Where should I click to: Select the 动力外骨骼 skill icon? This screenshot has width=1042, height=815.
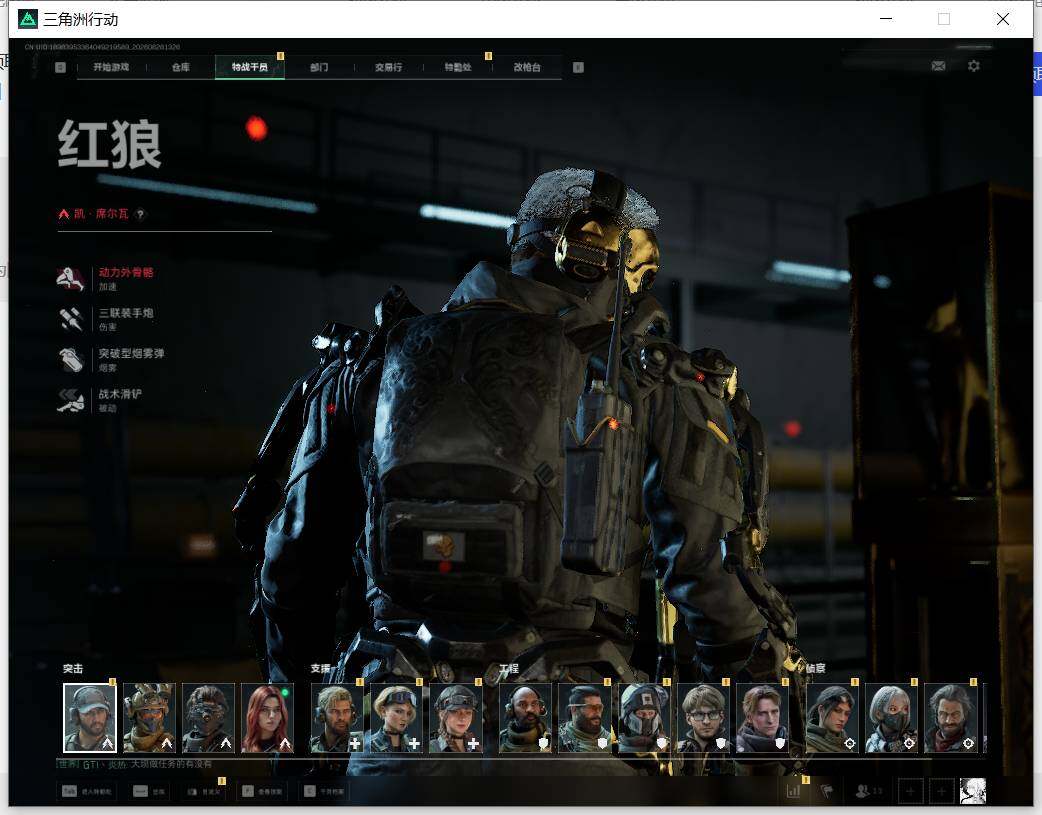point(70,279)
